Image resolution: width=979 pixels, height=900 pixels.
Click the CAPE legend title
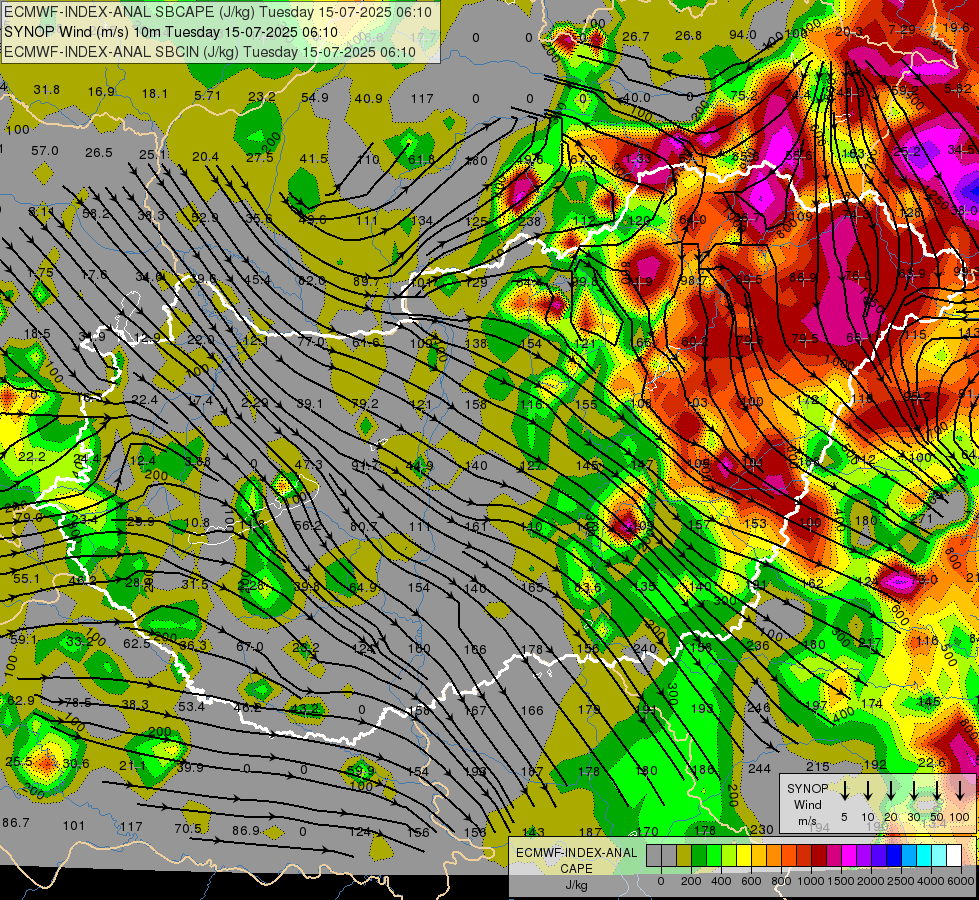tap(576, 869)
